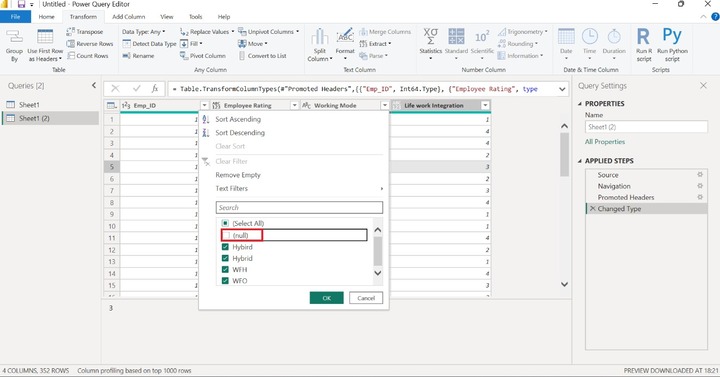Open the File tab

15,17
